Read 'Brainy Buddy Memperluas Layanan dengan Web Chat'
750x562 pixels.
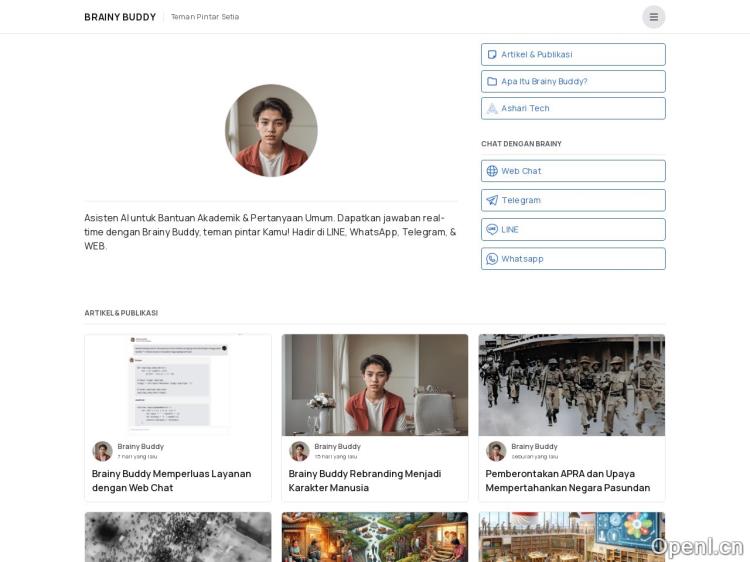tap(171, 480)
